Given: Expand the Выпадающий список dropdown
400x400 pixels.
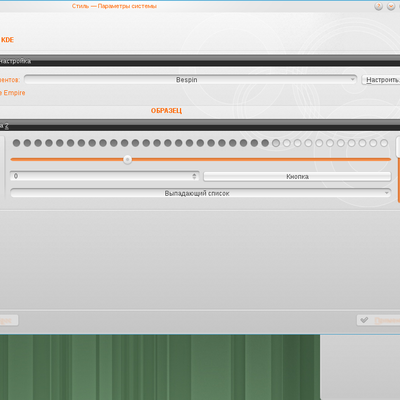Looking at the screenshot, I should [x=200, y=193].
